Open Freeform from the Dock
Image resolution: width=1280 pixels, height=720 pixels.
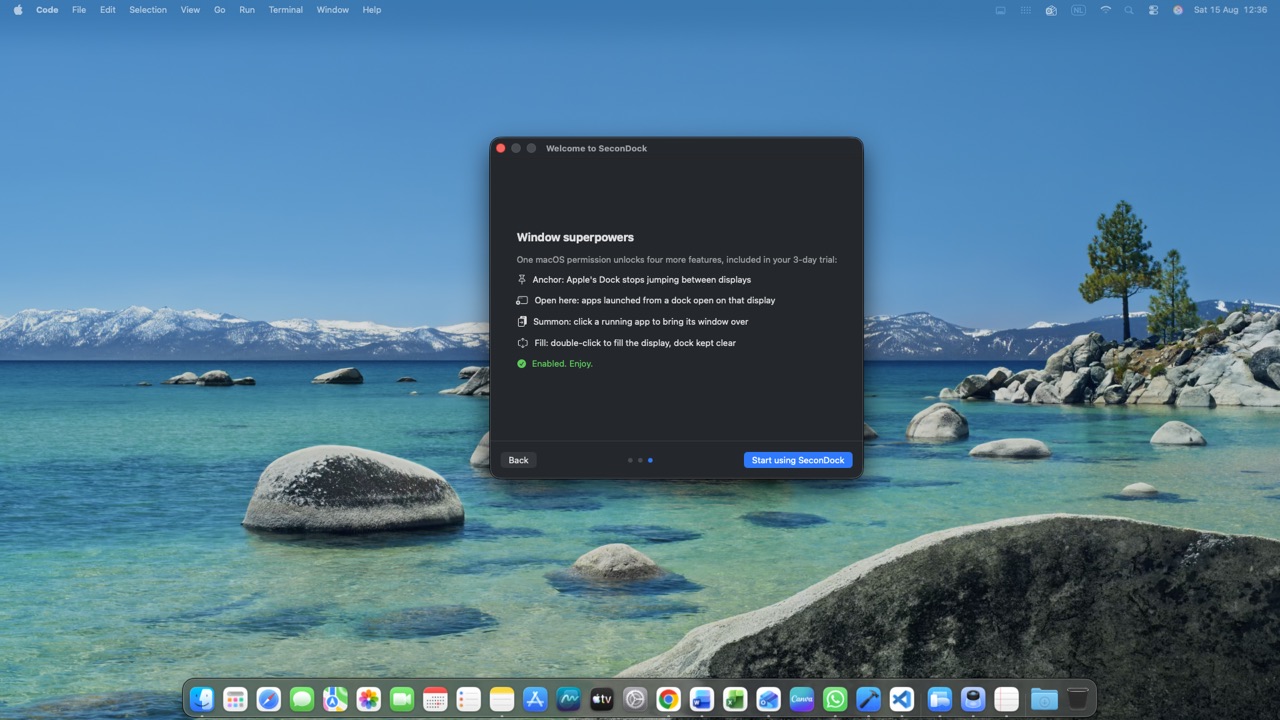569,699
